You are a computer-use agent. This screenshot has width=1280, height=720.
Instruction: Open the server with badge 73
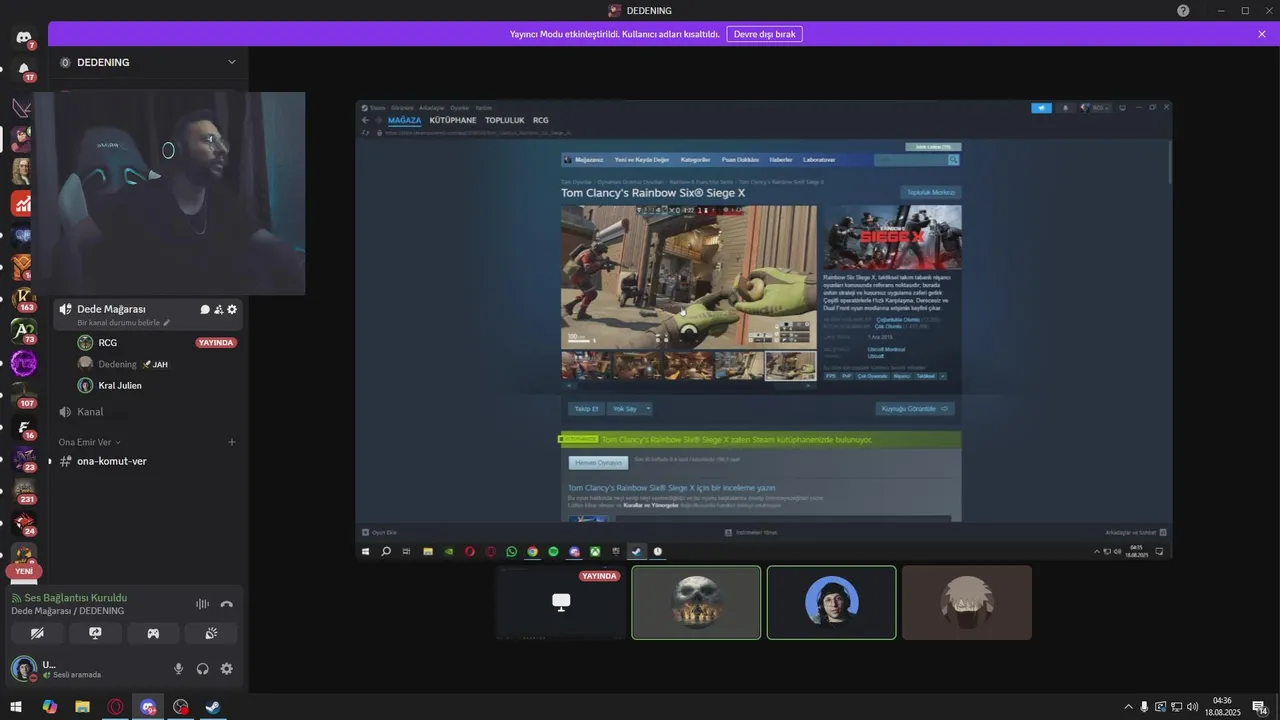pos(23,331)
